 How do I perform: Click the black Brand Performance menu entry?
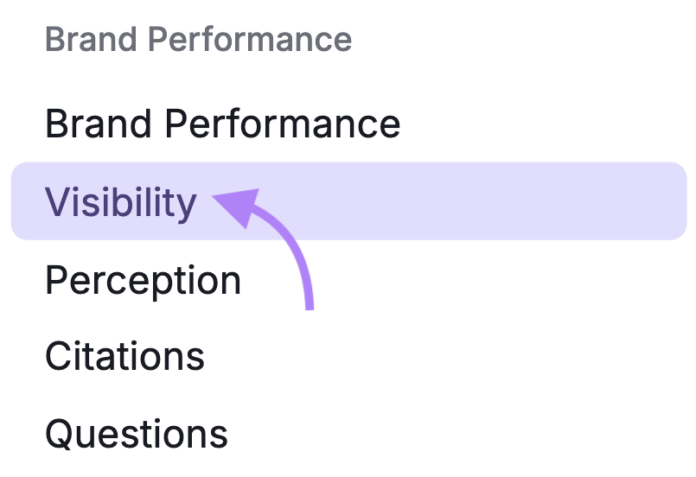[222, 125]
